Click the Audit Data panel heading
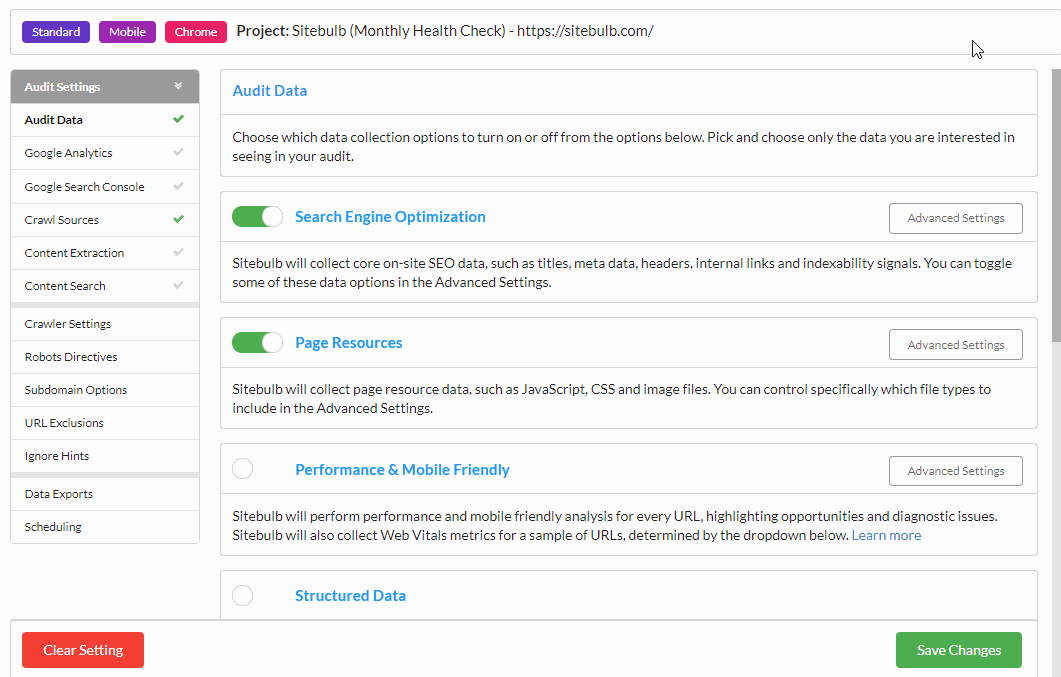This screenshot has width=1061, height=677. (x=269, y=91)
